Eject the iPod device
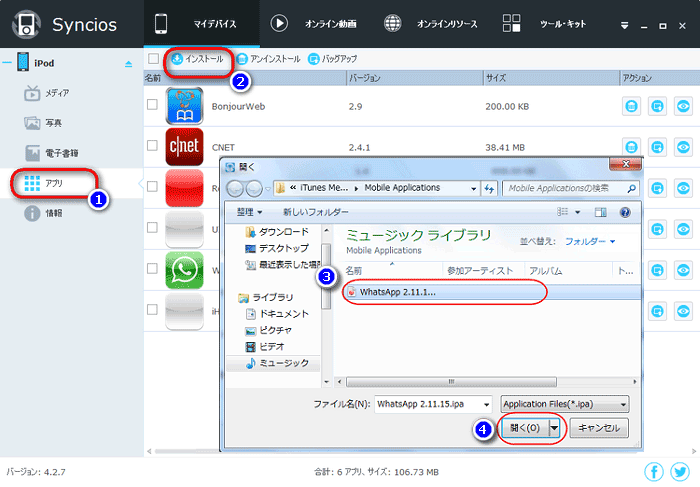Screen dimensions: 700x487 [129, 64]
